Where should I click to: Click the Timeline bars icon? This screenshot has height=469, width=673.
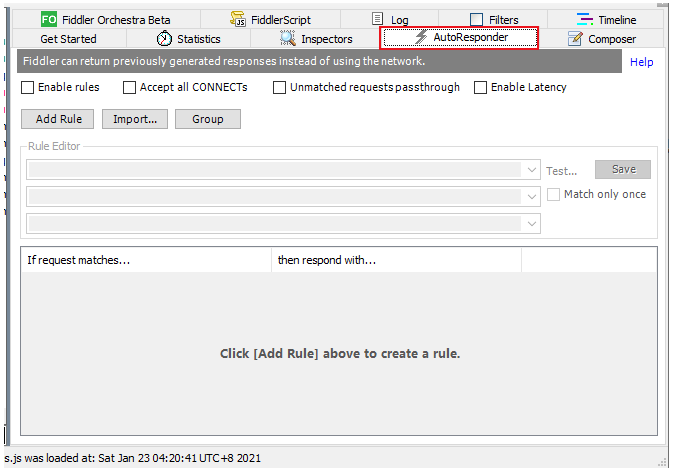pyautogui.click(x=584, y=19)
